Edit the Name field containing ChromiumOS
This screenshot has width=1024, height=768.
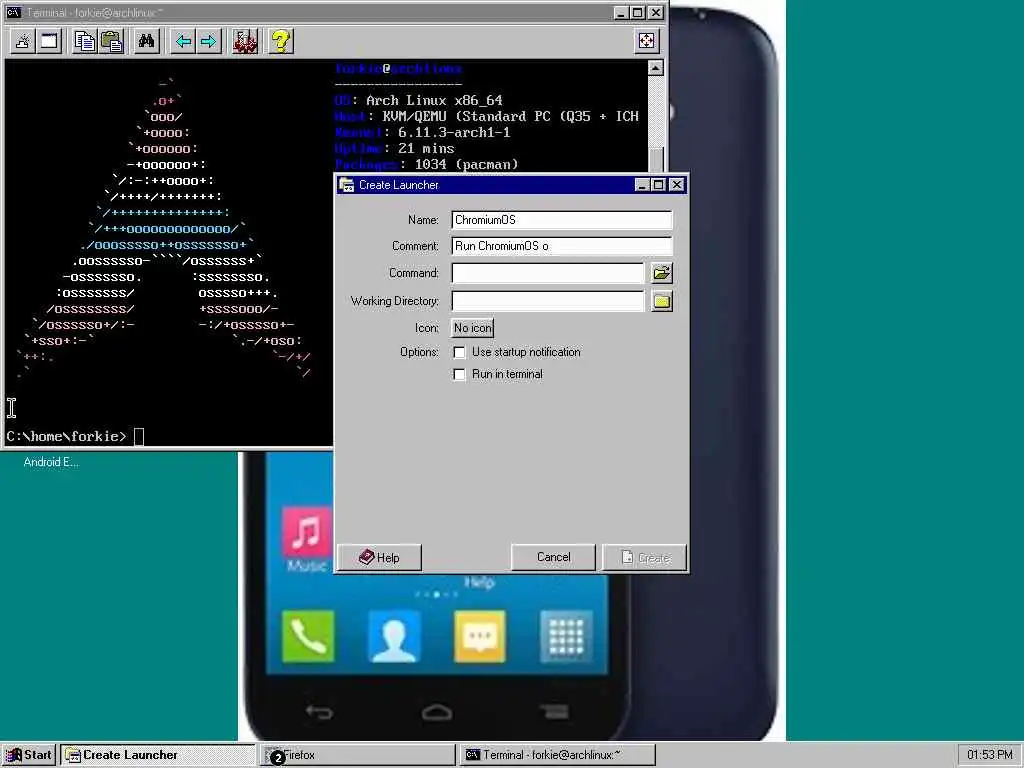point(562,220)
